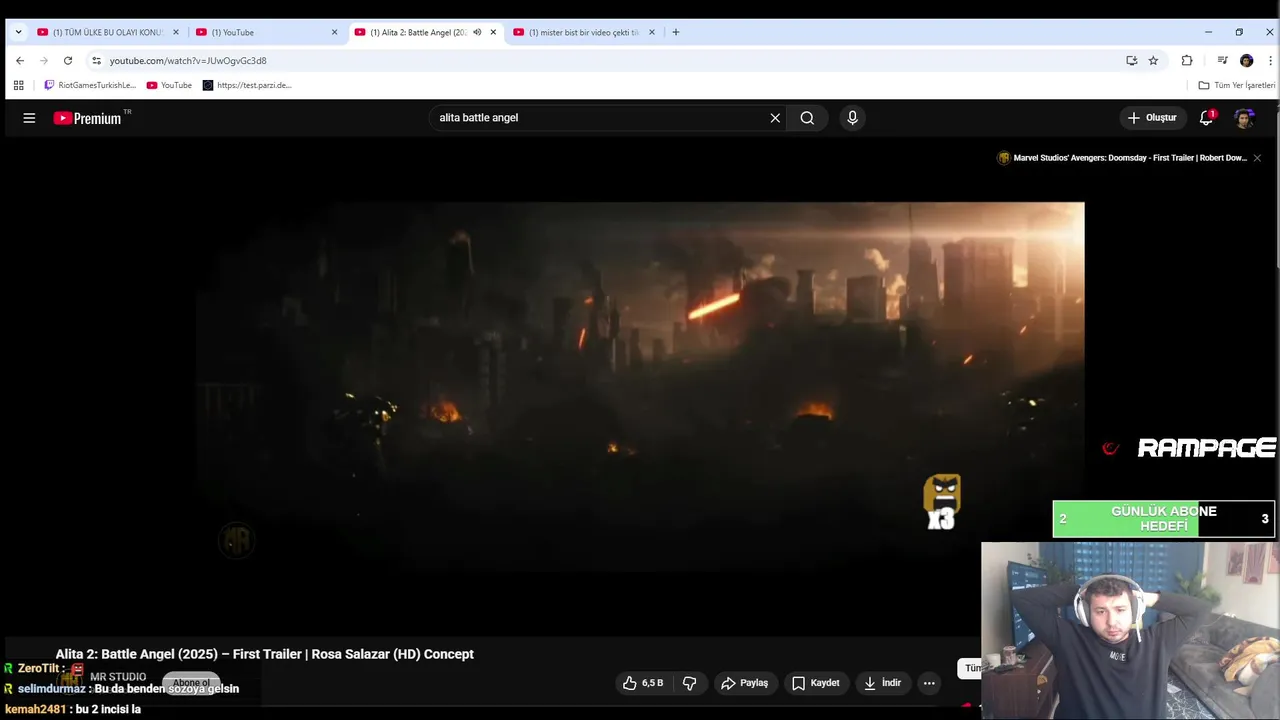Click the Alita 2 video title text
The width and height of the screenshot is (1280, 720).
coord(265,654)
